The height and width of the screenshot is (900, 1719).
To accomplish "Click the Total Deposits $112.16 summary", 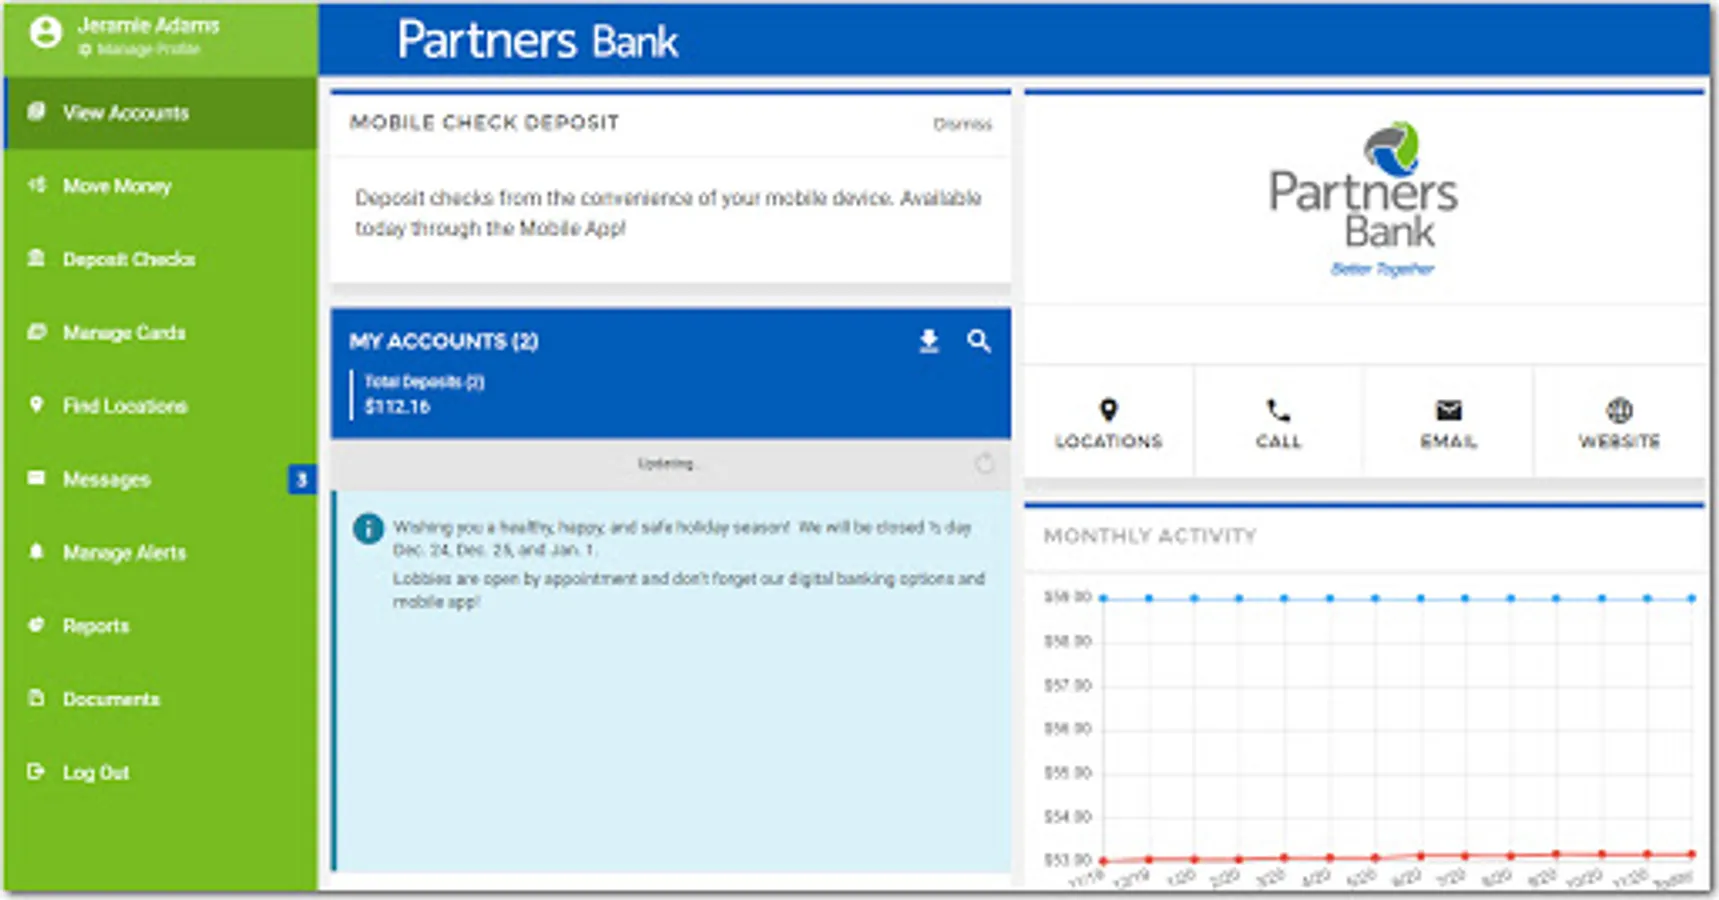I will click(x=425, y=395).
